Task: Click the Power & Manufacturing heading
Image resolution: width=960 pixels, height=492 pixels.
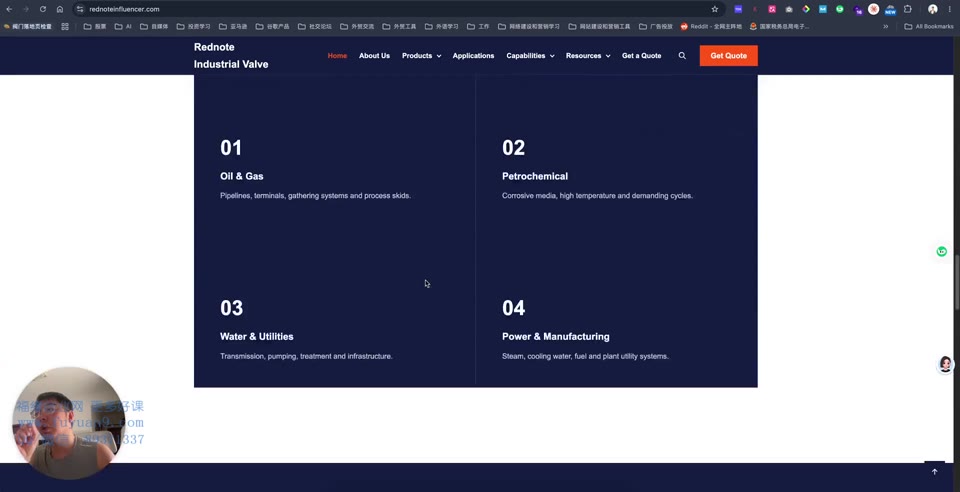Action: point(556,337)
